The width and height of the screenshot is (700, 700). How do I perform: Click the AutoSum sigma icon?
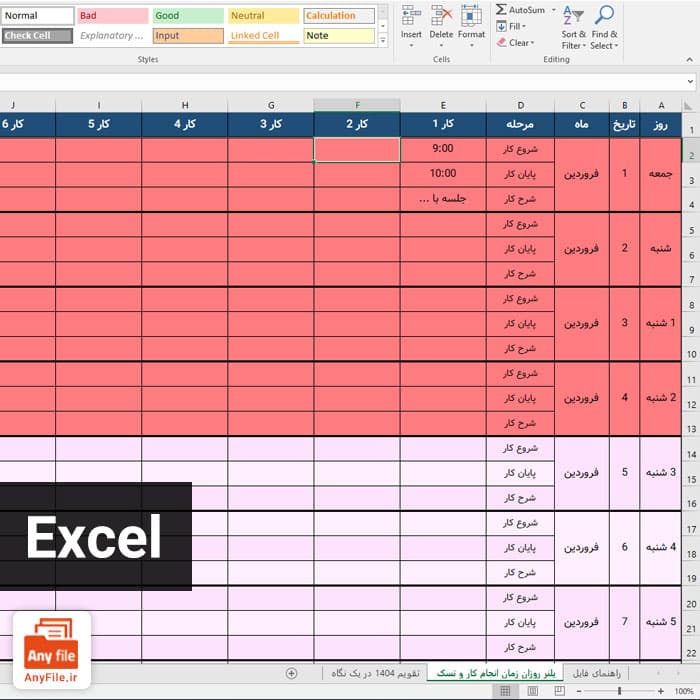pyautogui.click(x=501, y=9)
